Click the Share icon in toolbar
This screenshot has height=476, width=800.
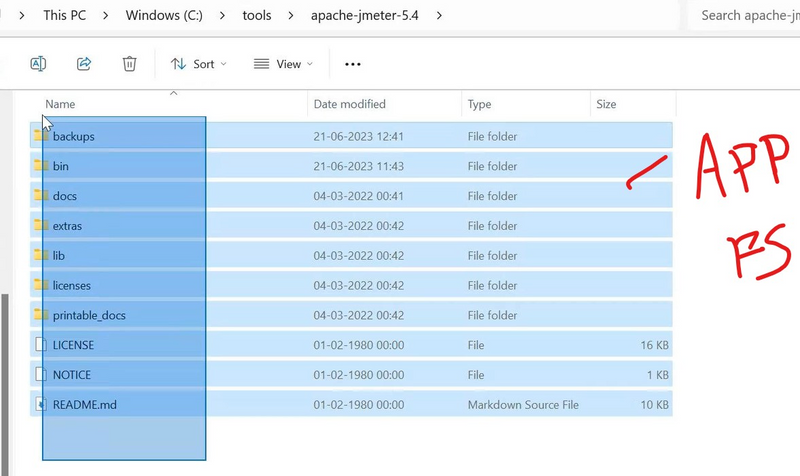click(84, 64)
